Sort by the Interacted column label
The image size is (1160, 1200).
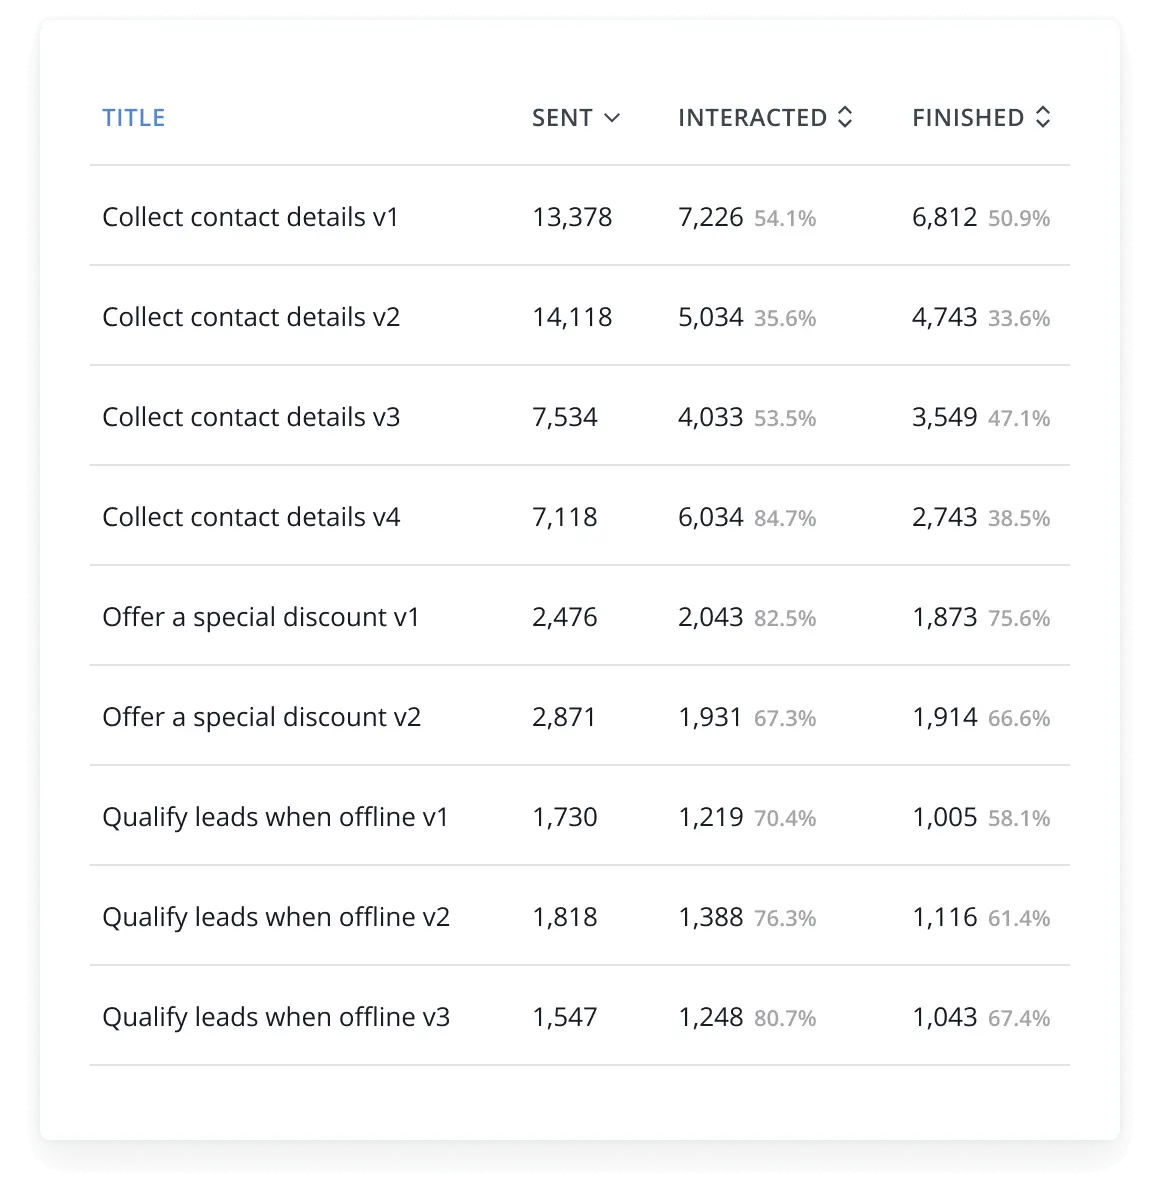click(x=752, y=118)
